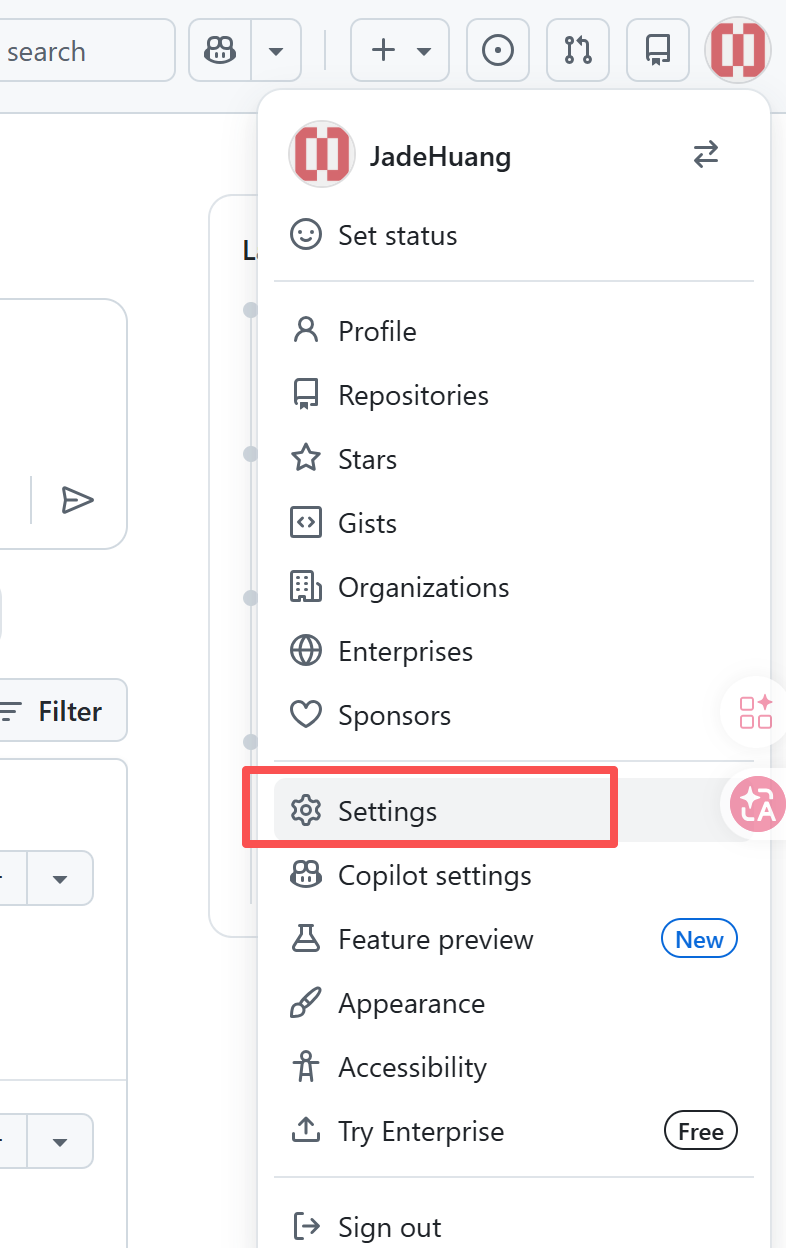Select Repositories in the user menu
Viewport: 786px width, 1248px height.
click(x=413, y=396)
